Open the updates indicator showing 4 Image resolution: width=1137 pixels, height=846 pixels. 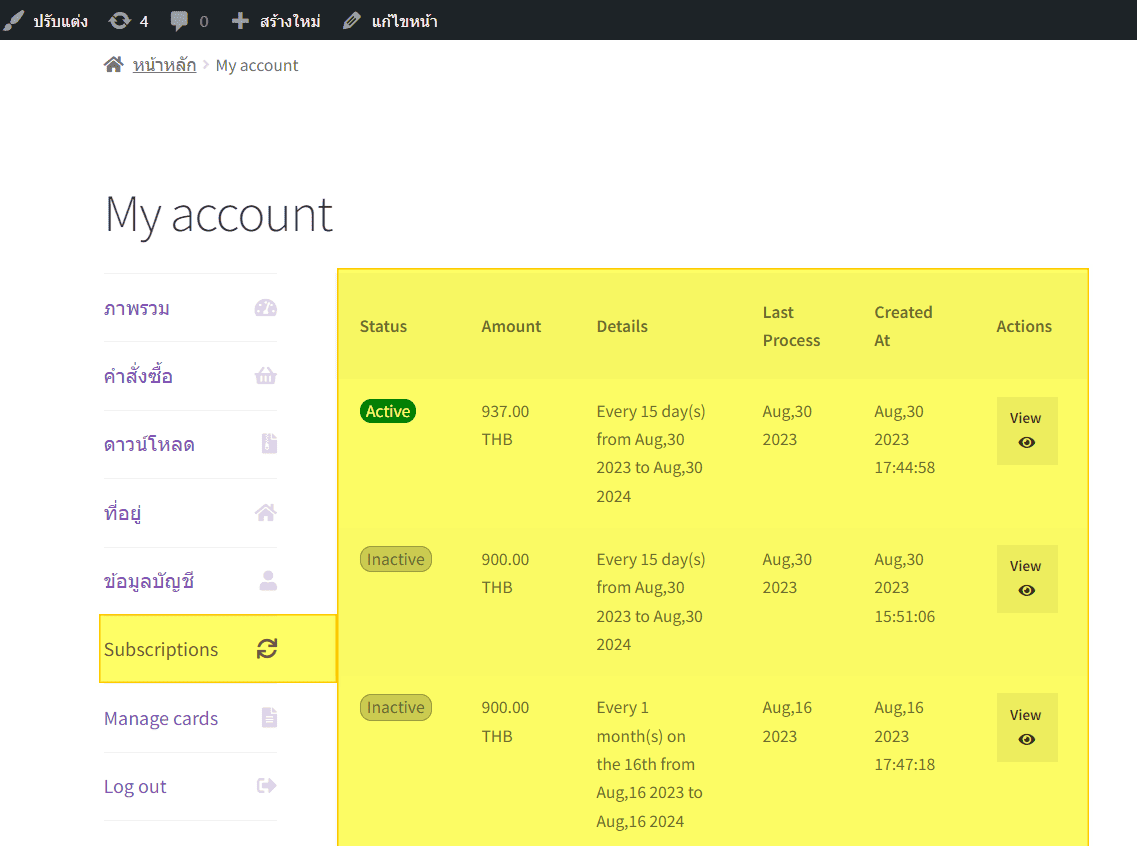128,21
